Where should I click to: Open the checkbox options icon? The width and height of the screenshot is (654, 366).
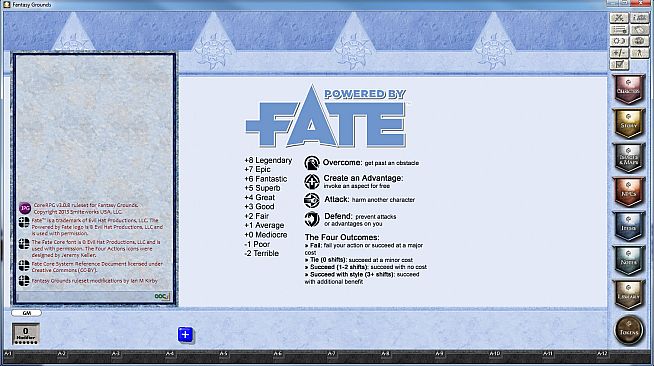coord(619,65)
